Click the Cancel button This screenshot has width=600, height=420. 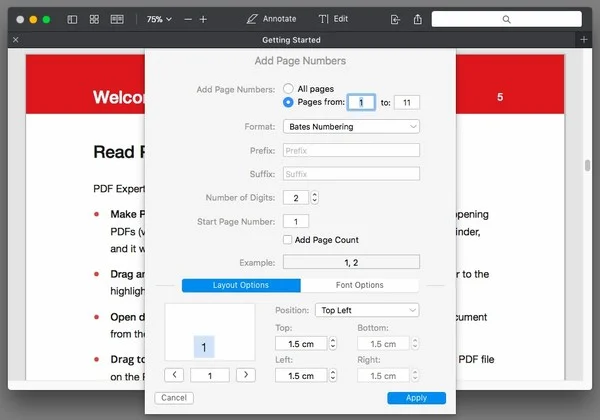coord(174,398)
